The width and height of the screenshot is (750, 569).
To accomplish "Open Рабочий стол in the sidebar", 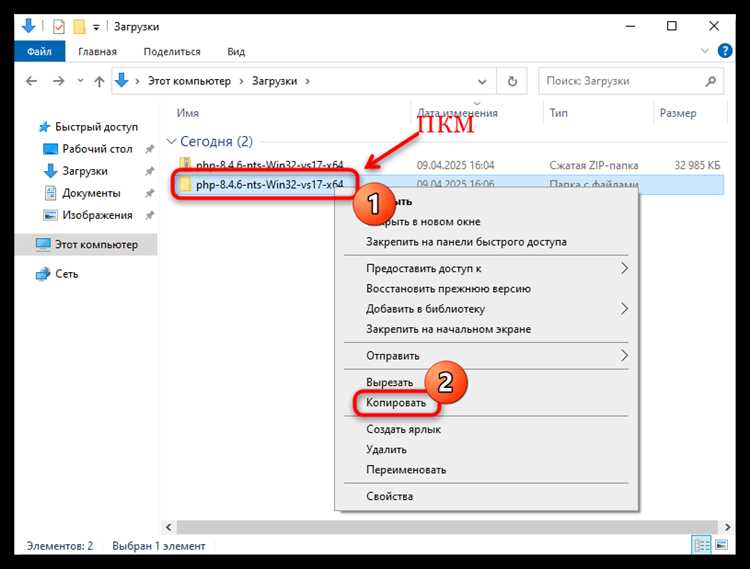I will (x=97, y=149).
